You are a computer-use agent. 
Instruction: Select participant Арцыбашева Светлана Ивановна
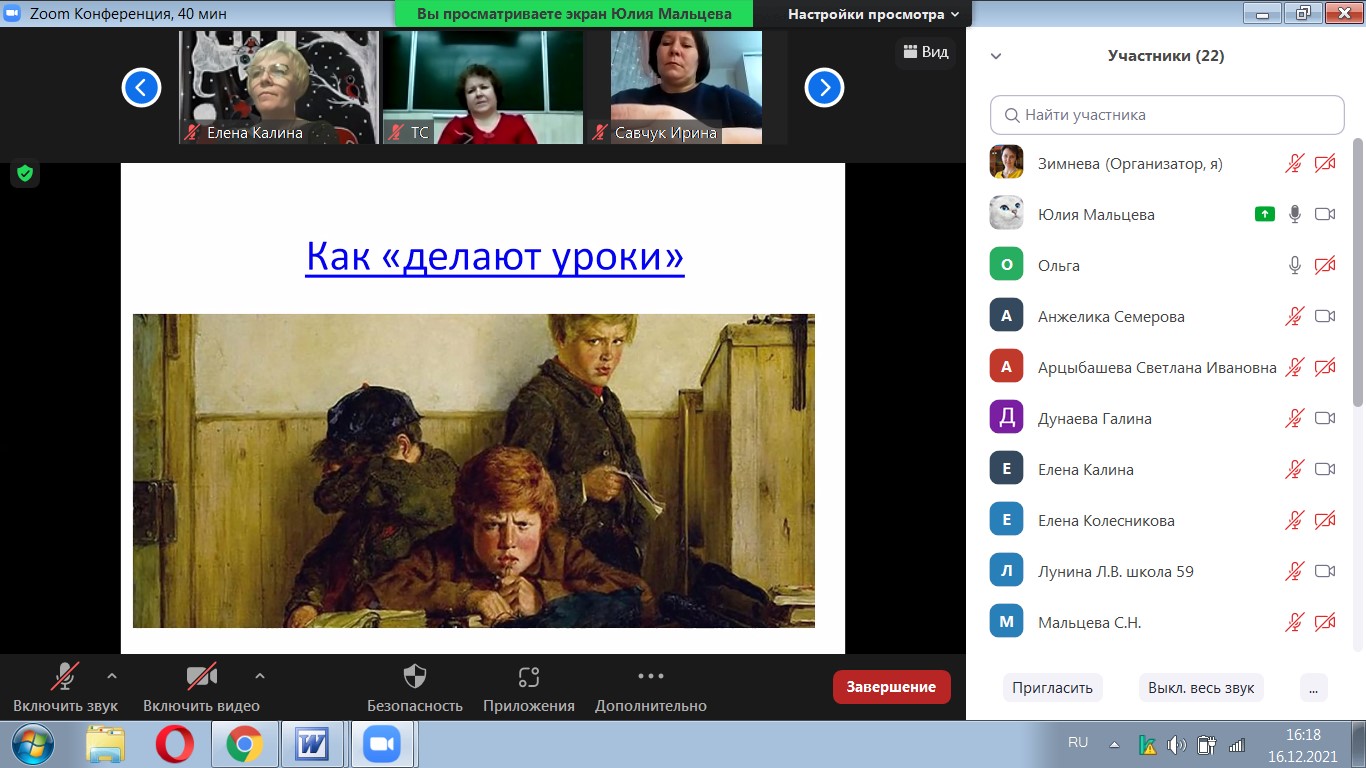1157,367
